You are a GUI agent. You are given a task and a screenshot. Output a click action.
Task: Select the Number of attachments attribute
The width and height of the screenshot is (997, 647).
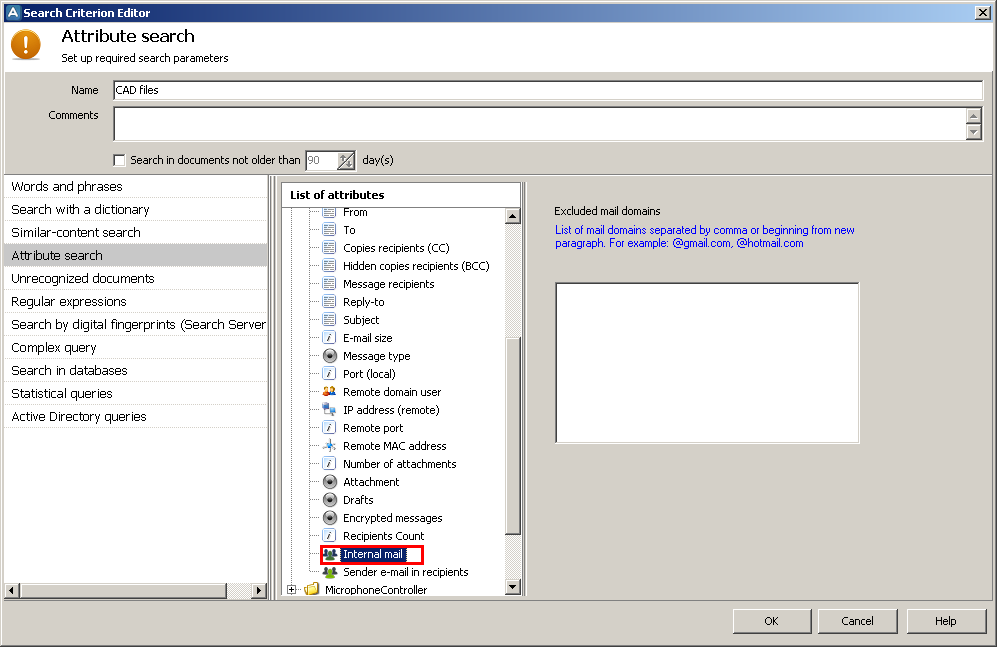click(x=399, y=464)
